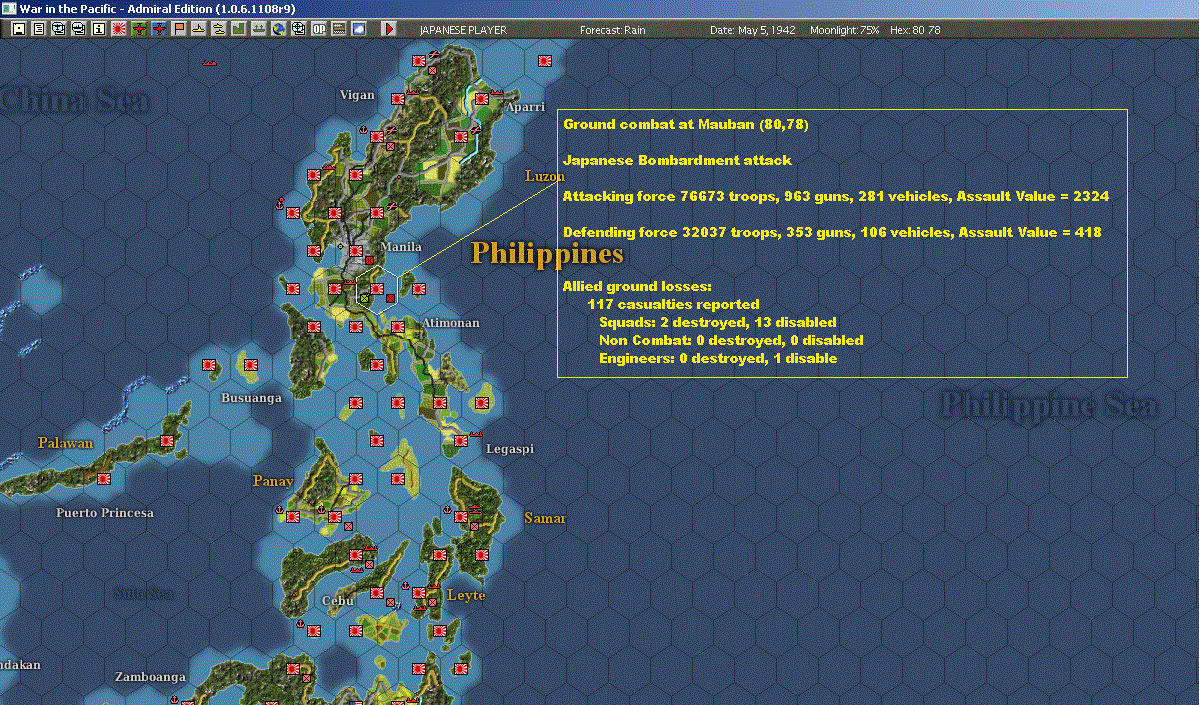Screen dimensions: 1199x705
Task: Click the '117 casualties reported' line
Action: [673, 304]
